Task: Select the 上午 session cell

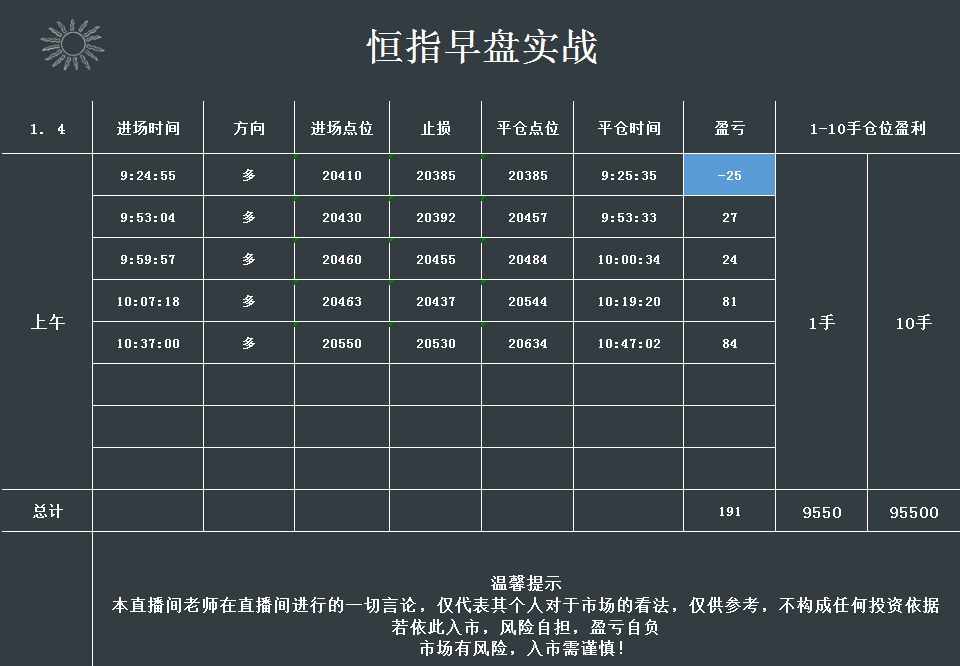Action: tap(48, 322)
